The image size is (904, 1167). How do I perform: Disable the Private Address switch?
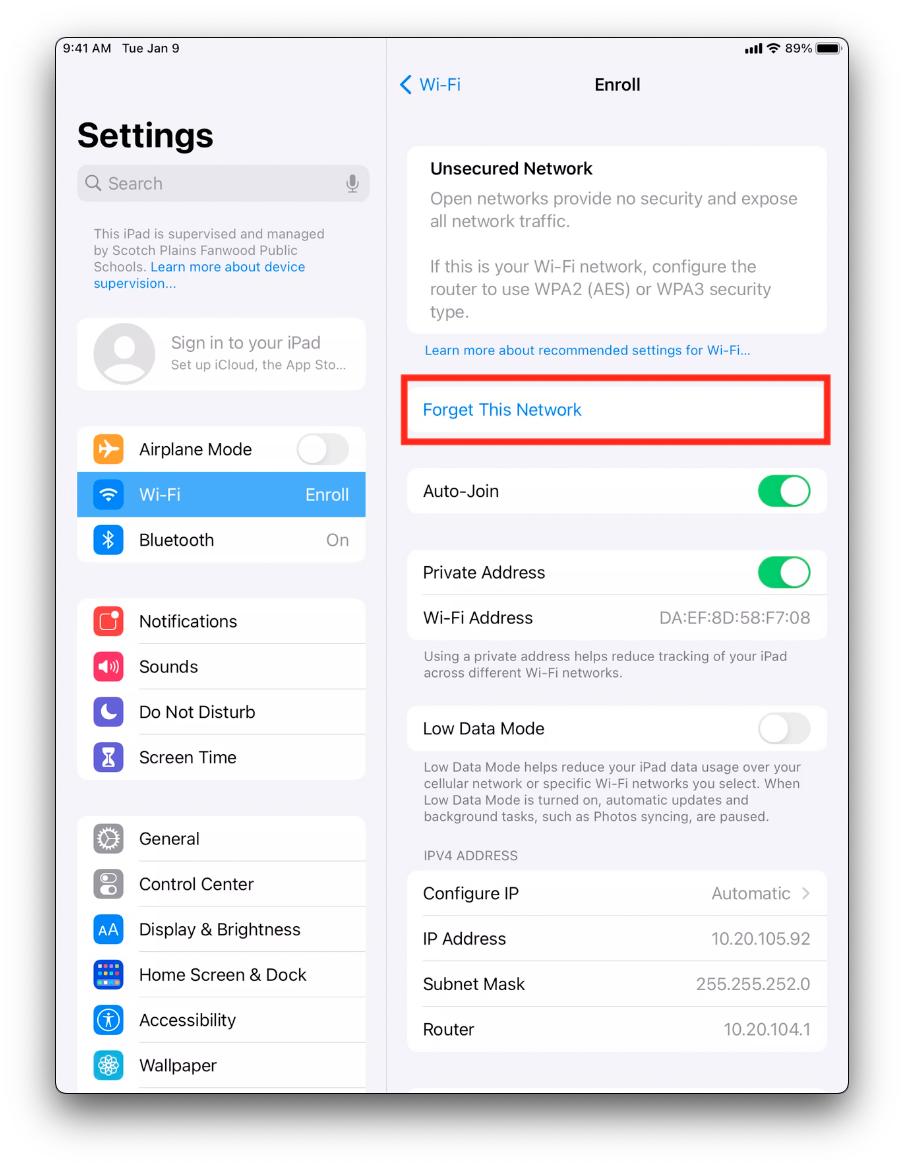pos(784,572)
